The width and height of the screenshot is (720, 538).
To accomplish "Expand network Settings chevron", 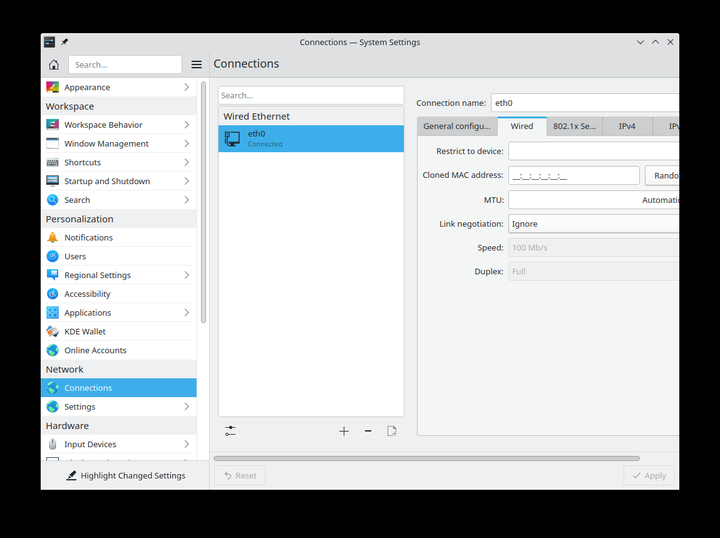I will (x=186, y=407).
